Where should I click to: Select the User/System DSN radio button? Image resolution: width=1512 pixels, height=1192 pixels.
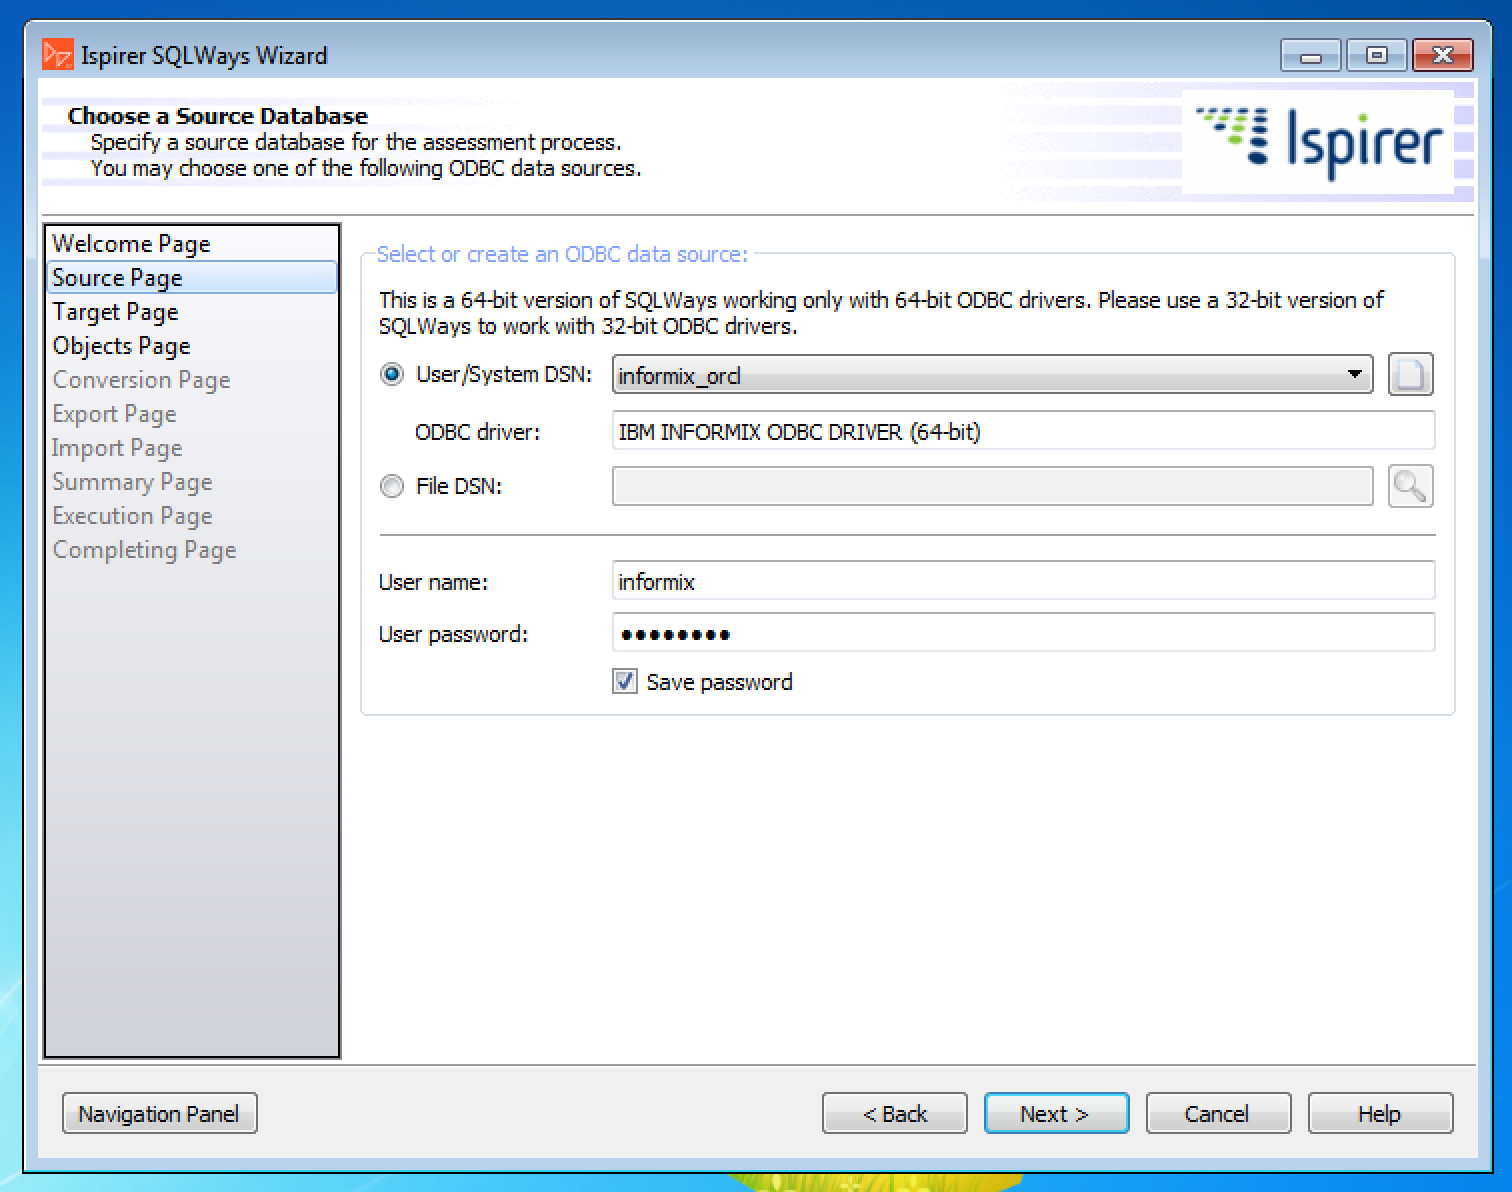(x=392, y=374)
